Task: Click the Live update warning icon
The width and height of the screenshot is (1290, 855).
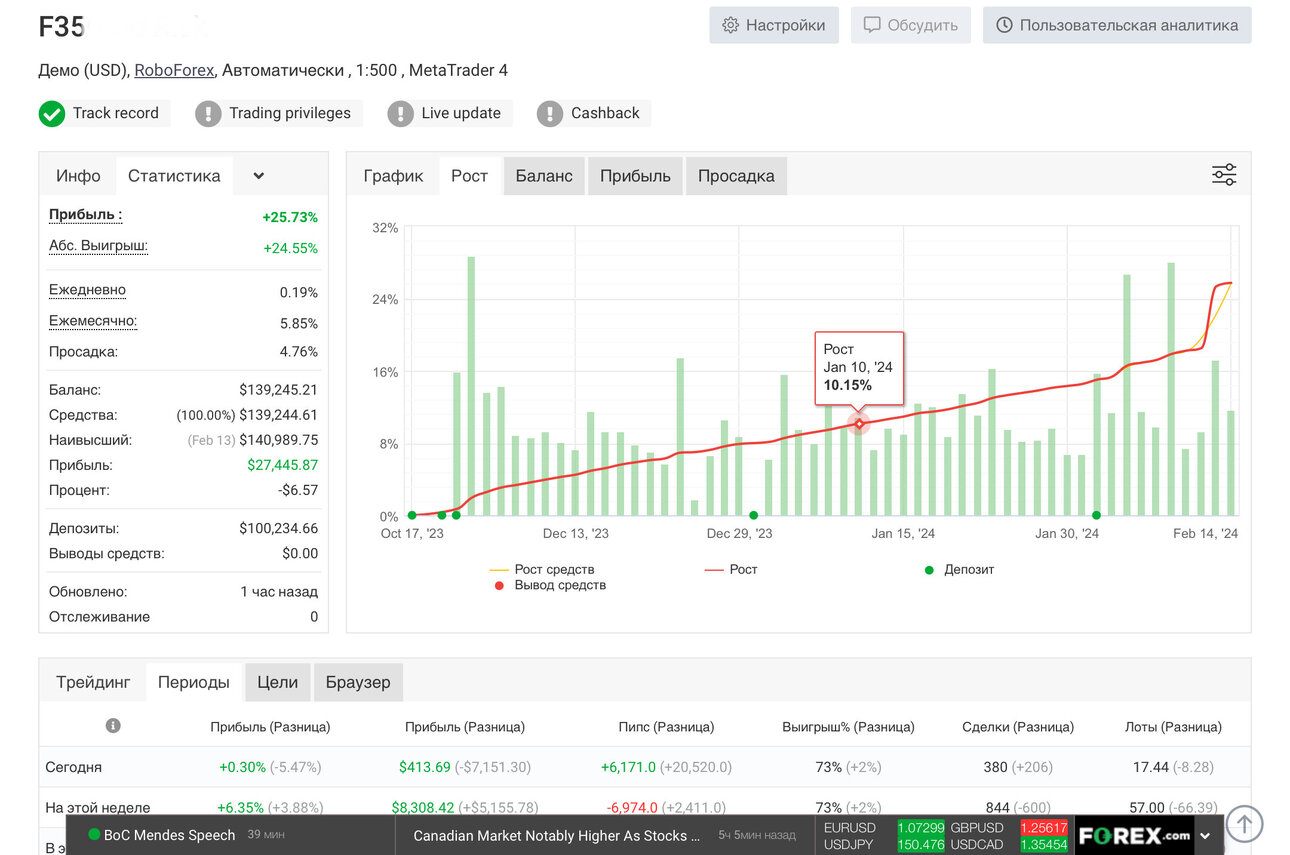Action: 400,114
